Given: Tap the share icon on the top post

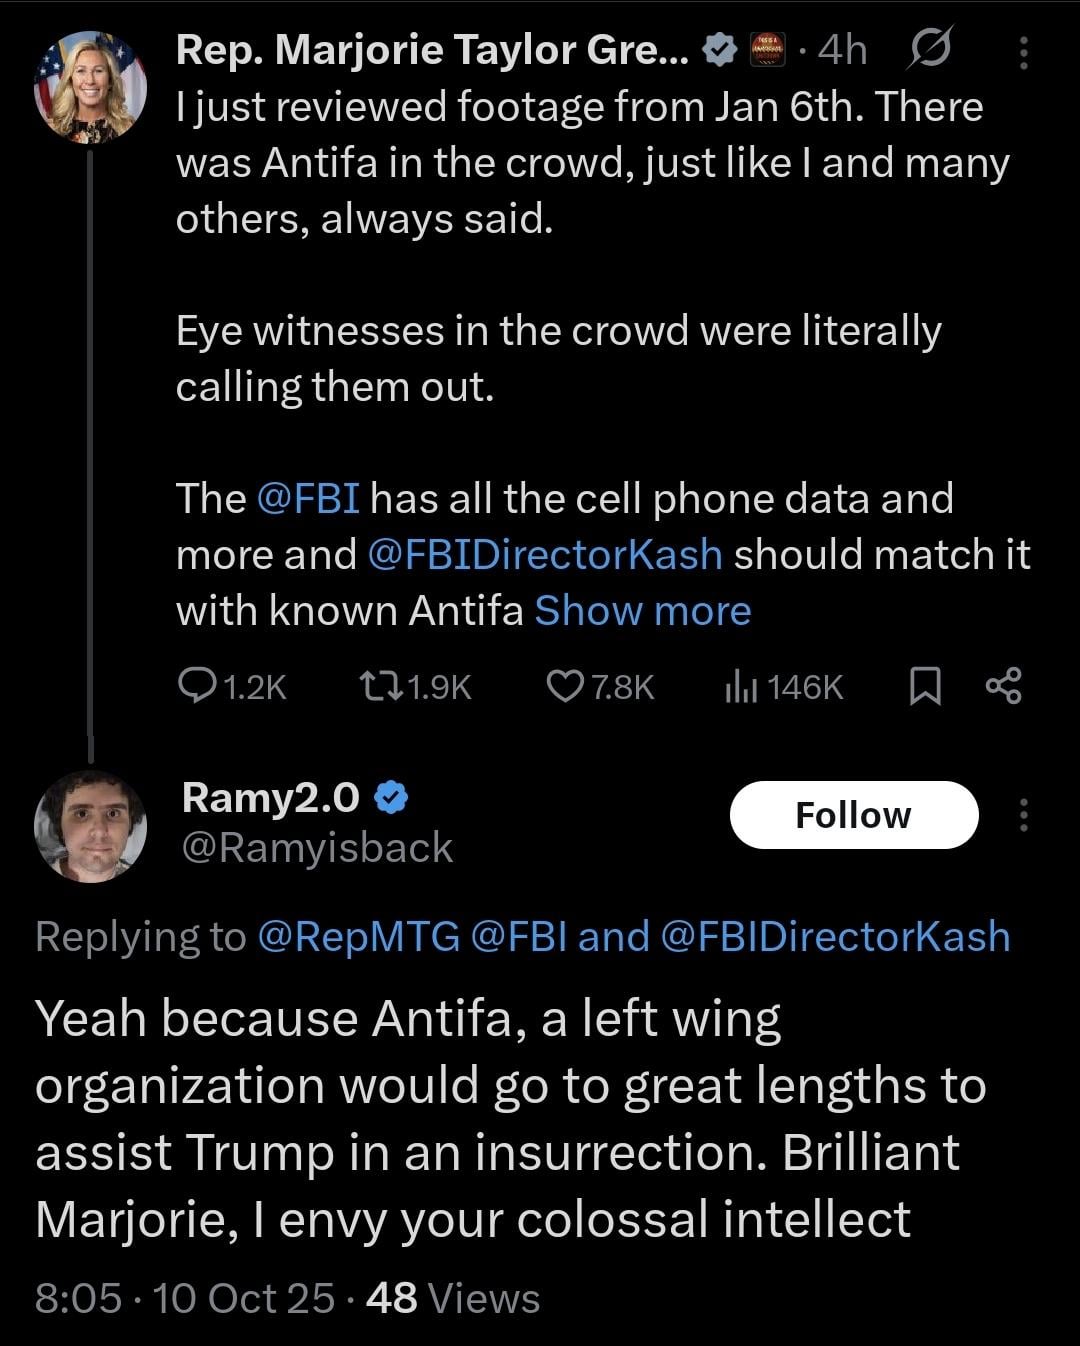Looking at the screenshot, I should [x=1003, y=686].
